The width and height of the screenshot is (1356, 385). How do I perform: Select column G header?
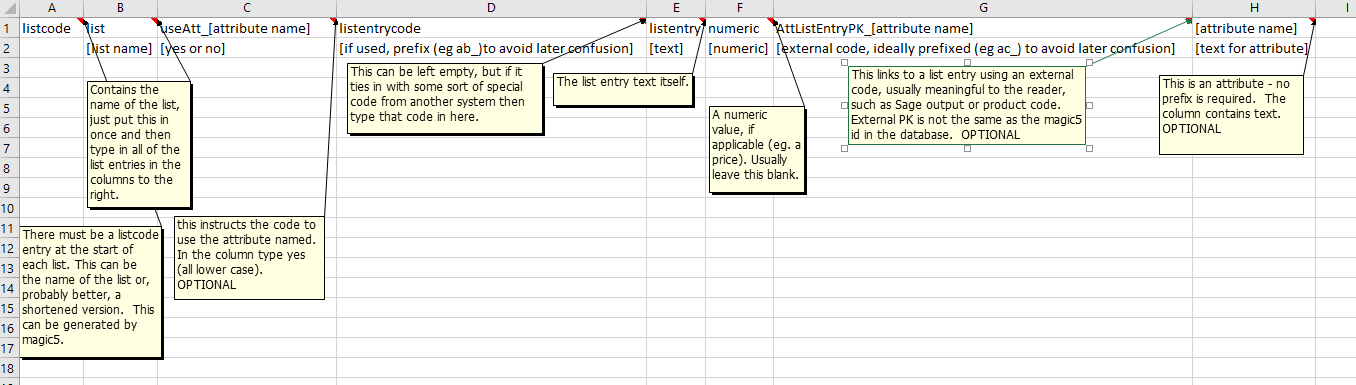pos(983,8)
